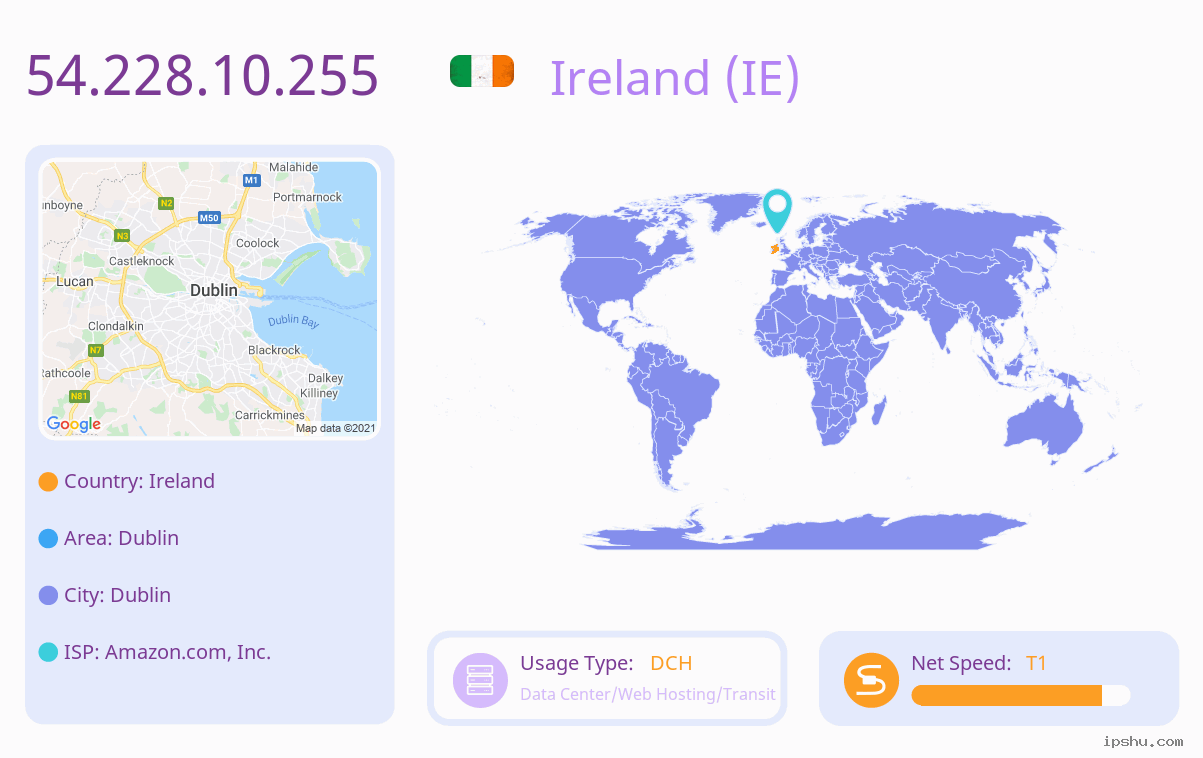Click the M50 road badge on map
1203x758 pixels.
[209, 217]
